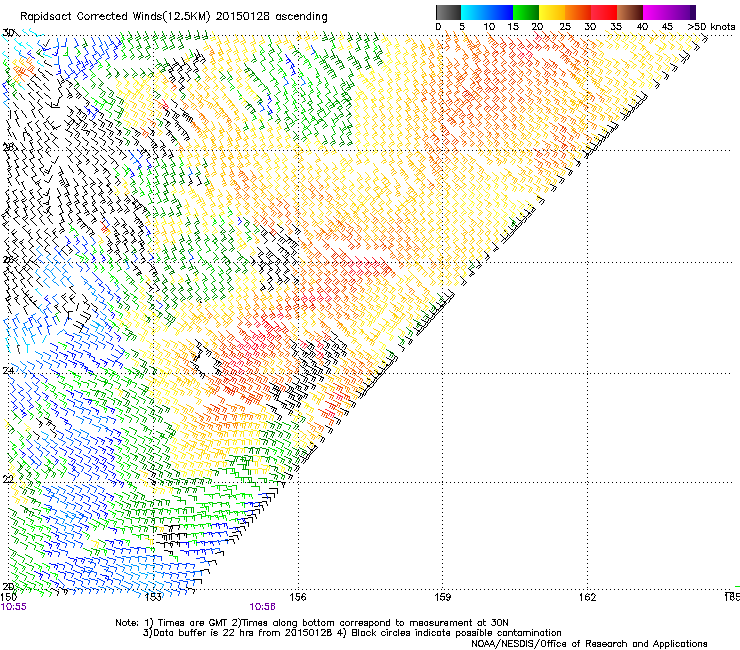The image size is (740, 650).
Task: Click the '10' value under the color bar
Action: 489,27
